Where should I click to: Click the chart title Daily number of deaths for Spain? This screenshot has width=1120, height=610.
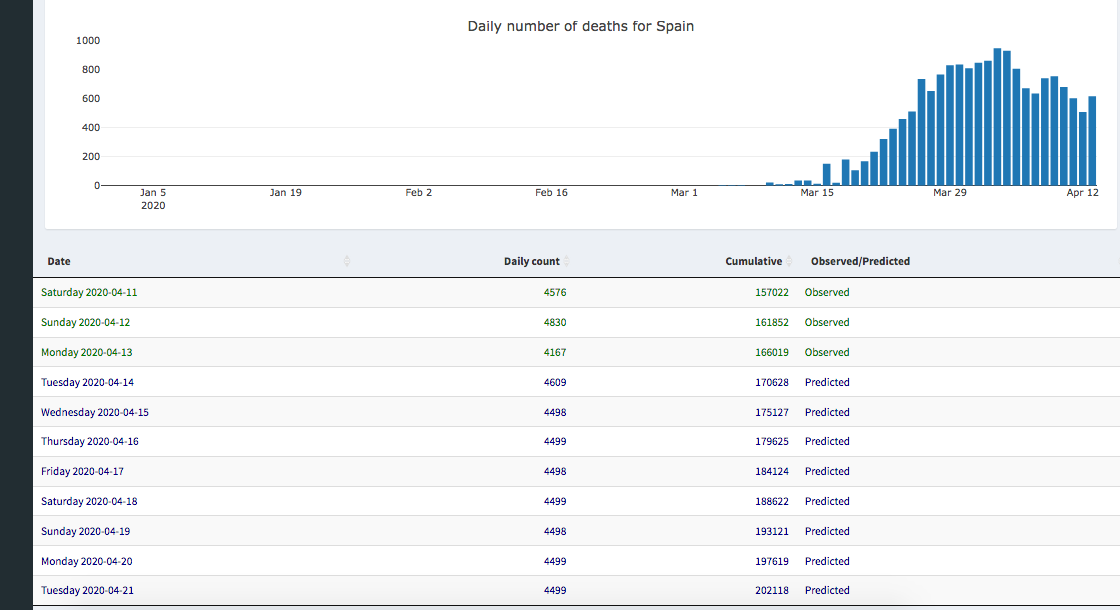580,26
